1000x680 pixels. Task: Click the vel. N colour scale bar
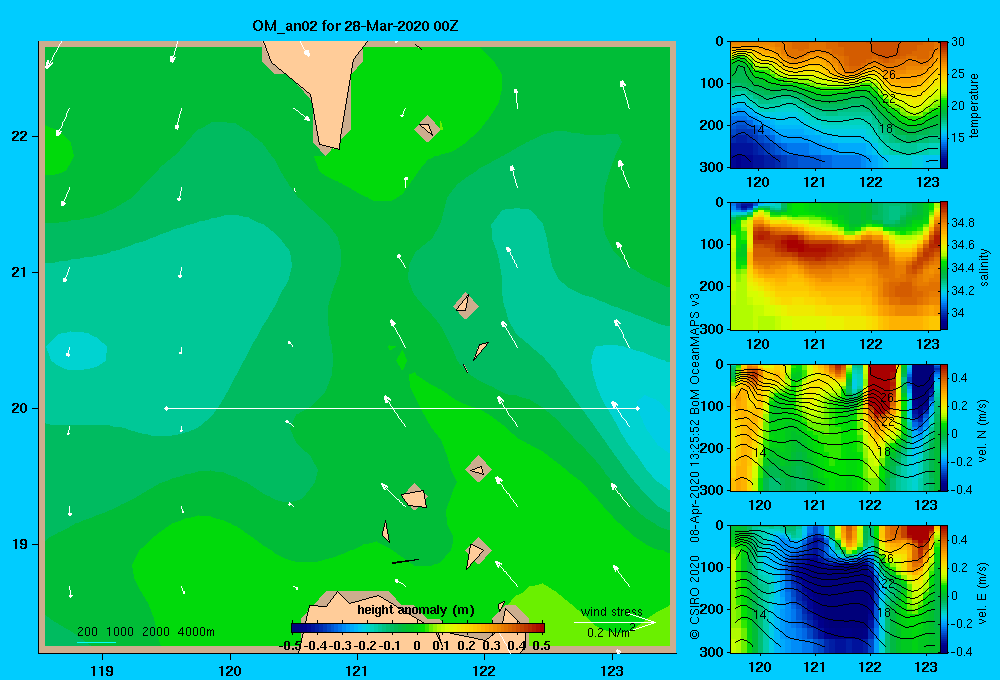(x=944, y=427)
